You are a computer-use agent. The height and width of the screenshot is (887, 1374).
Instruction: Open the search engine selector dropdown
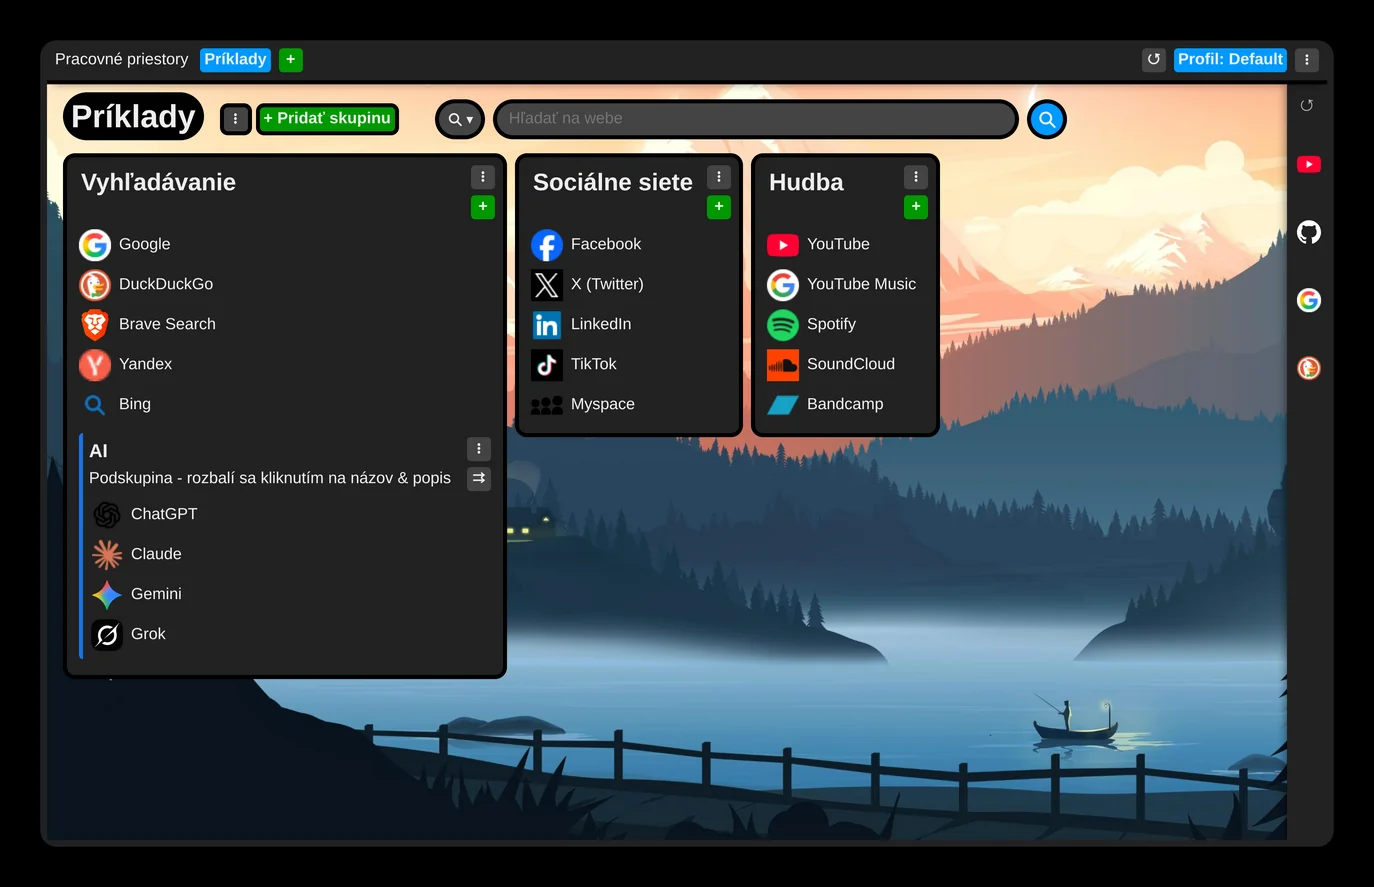[460, 119]
